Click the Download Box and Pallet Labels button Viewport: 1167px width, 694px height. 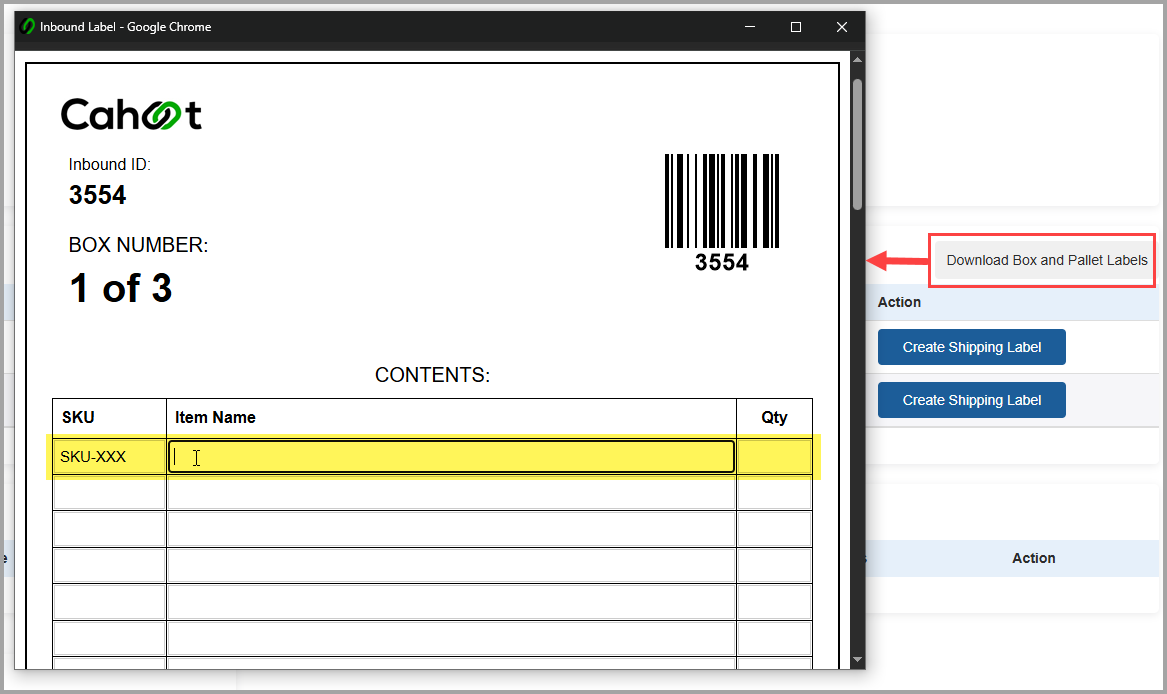click(1046, 260)
